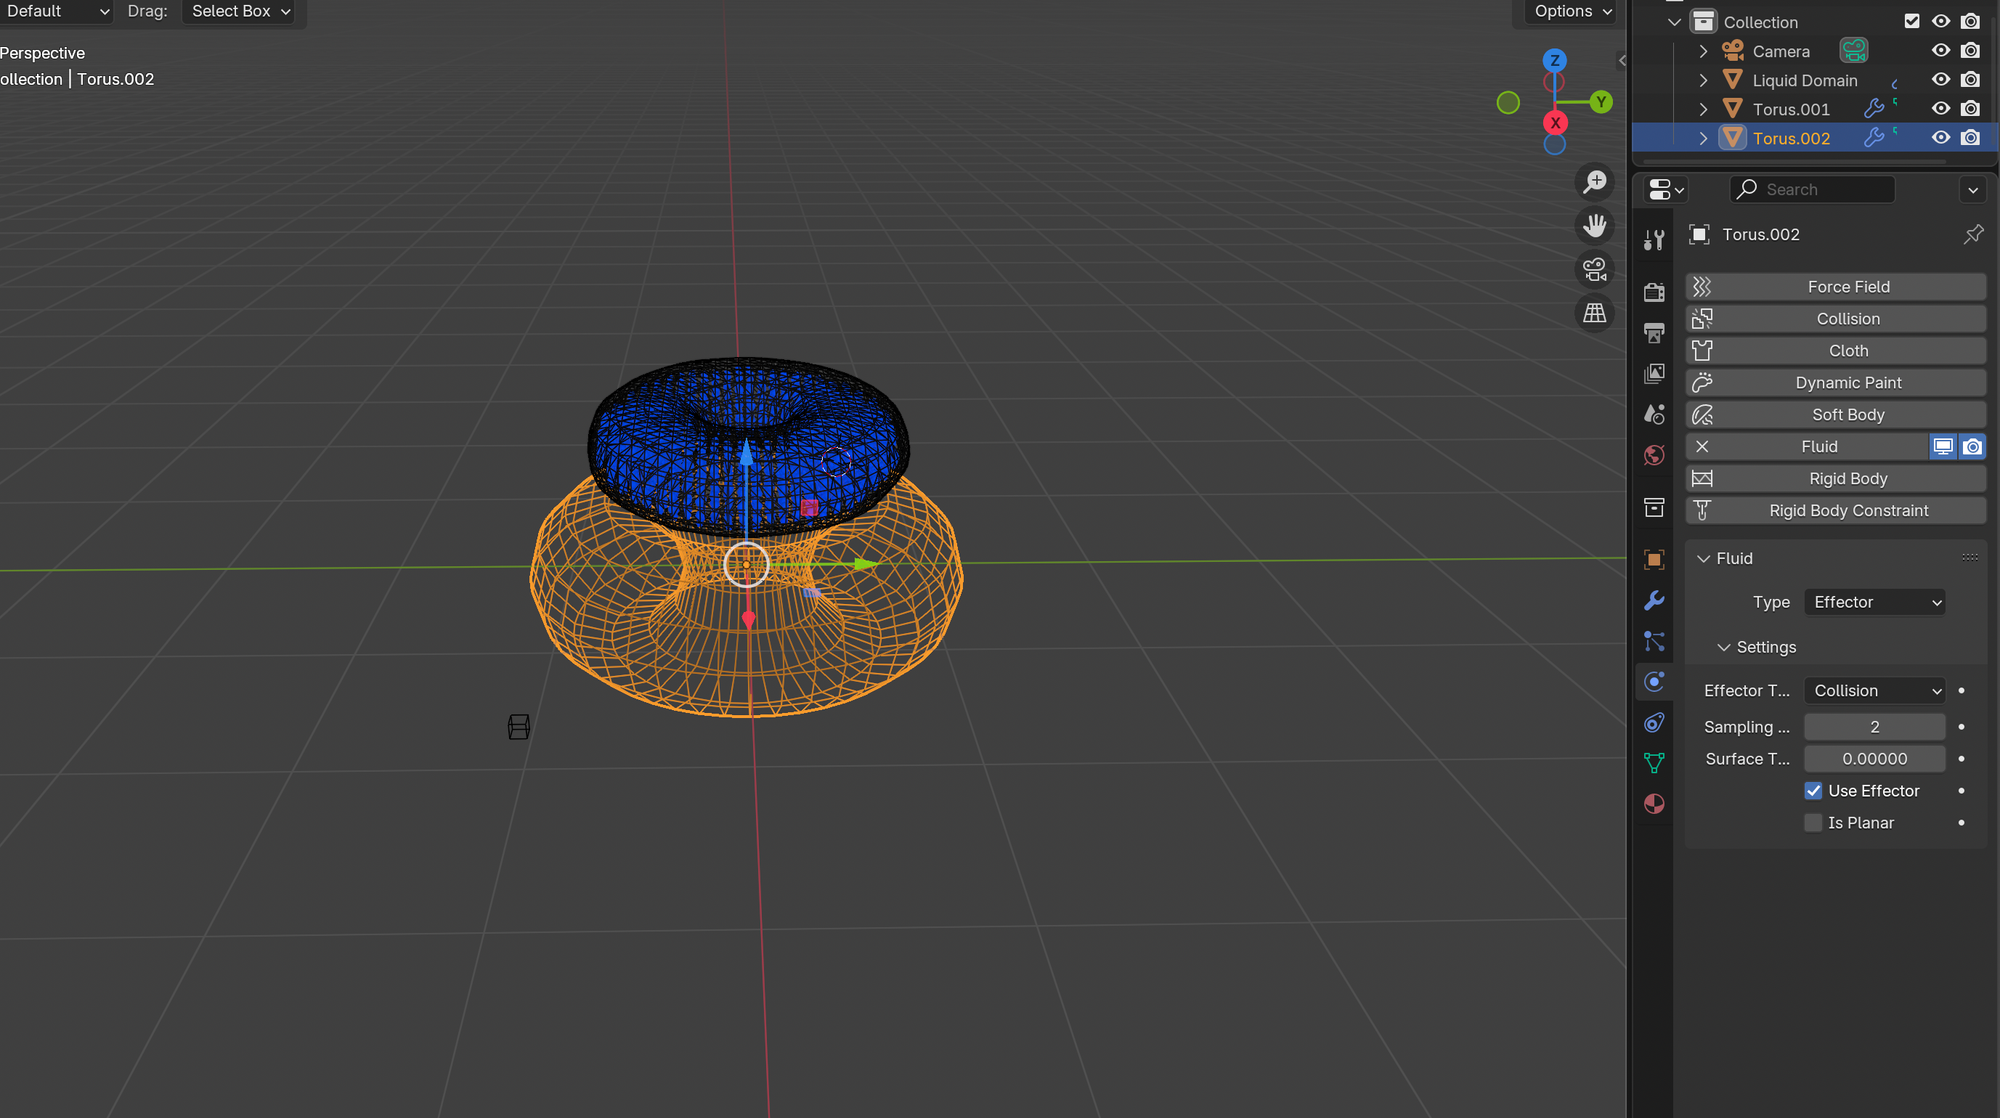
Task: Open the Collection properties tab
Action: pos(1654,507)
